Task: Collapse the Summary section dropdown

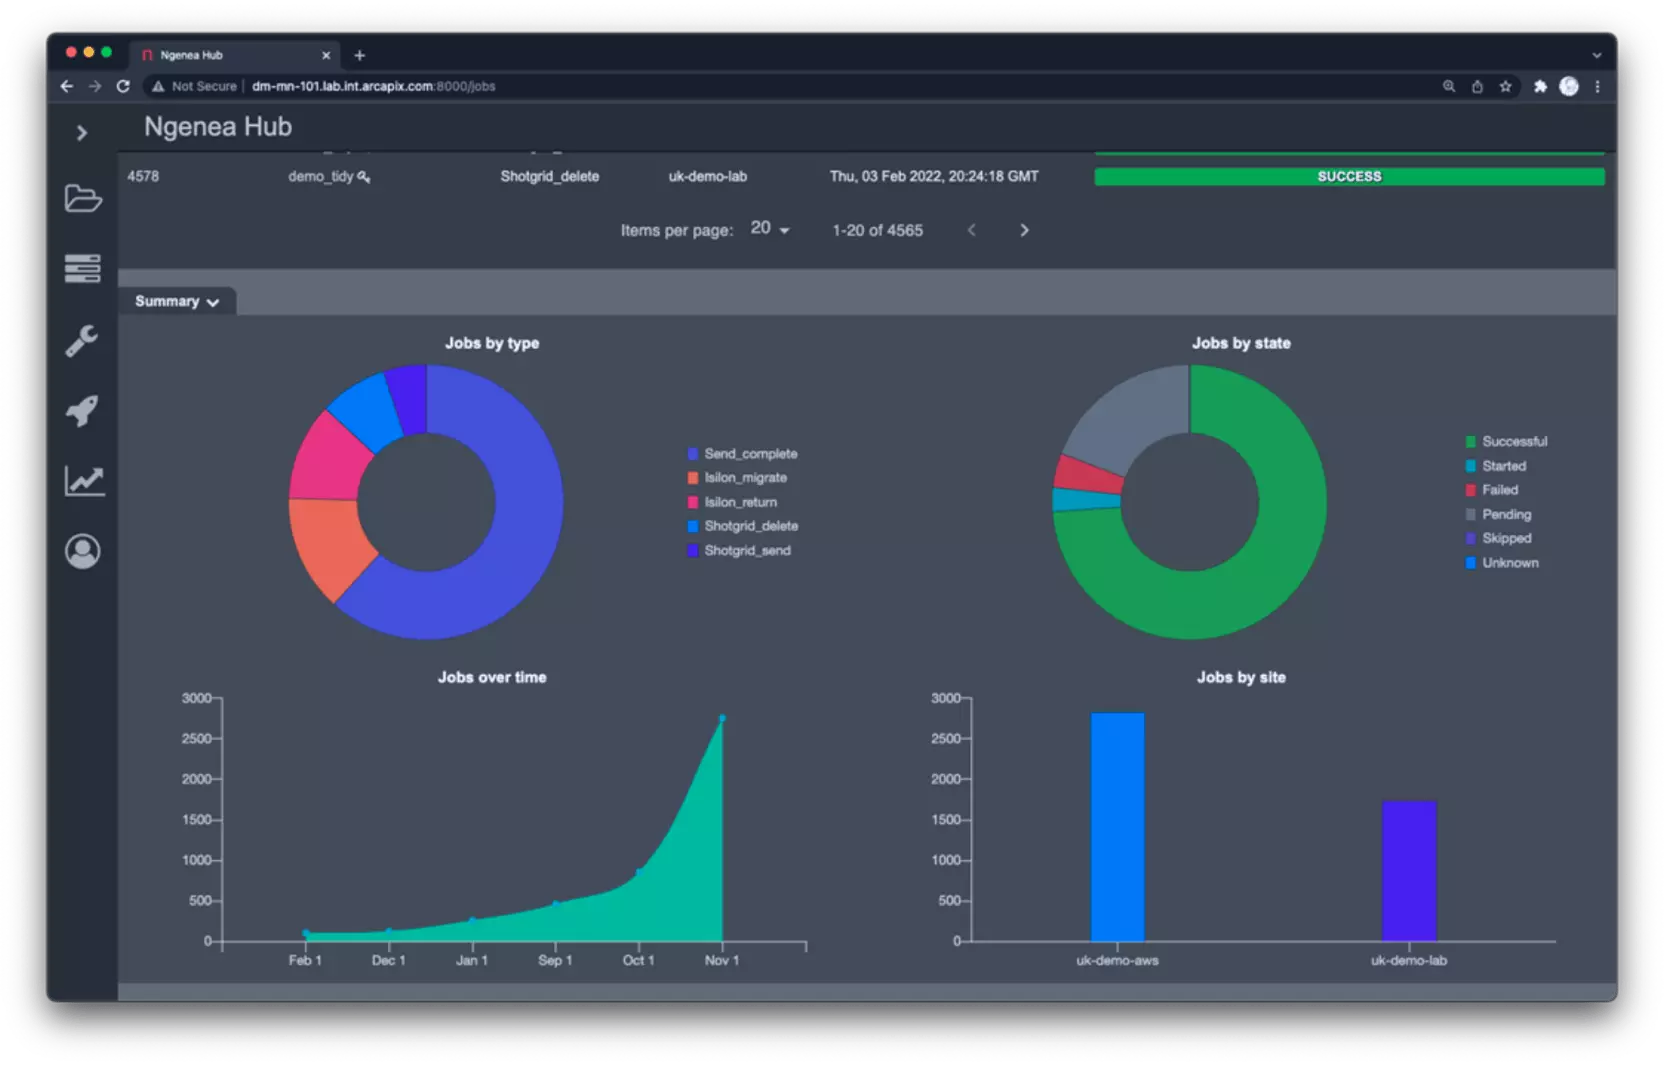Action: [x=177, y=302]
